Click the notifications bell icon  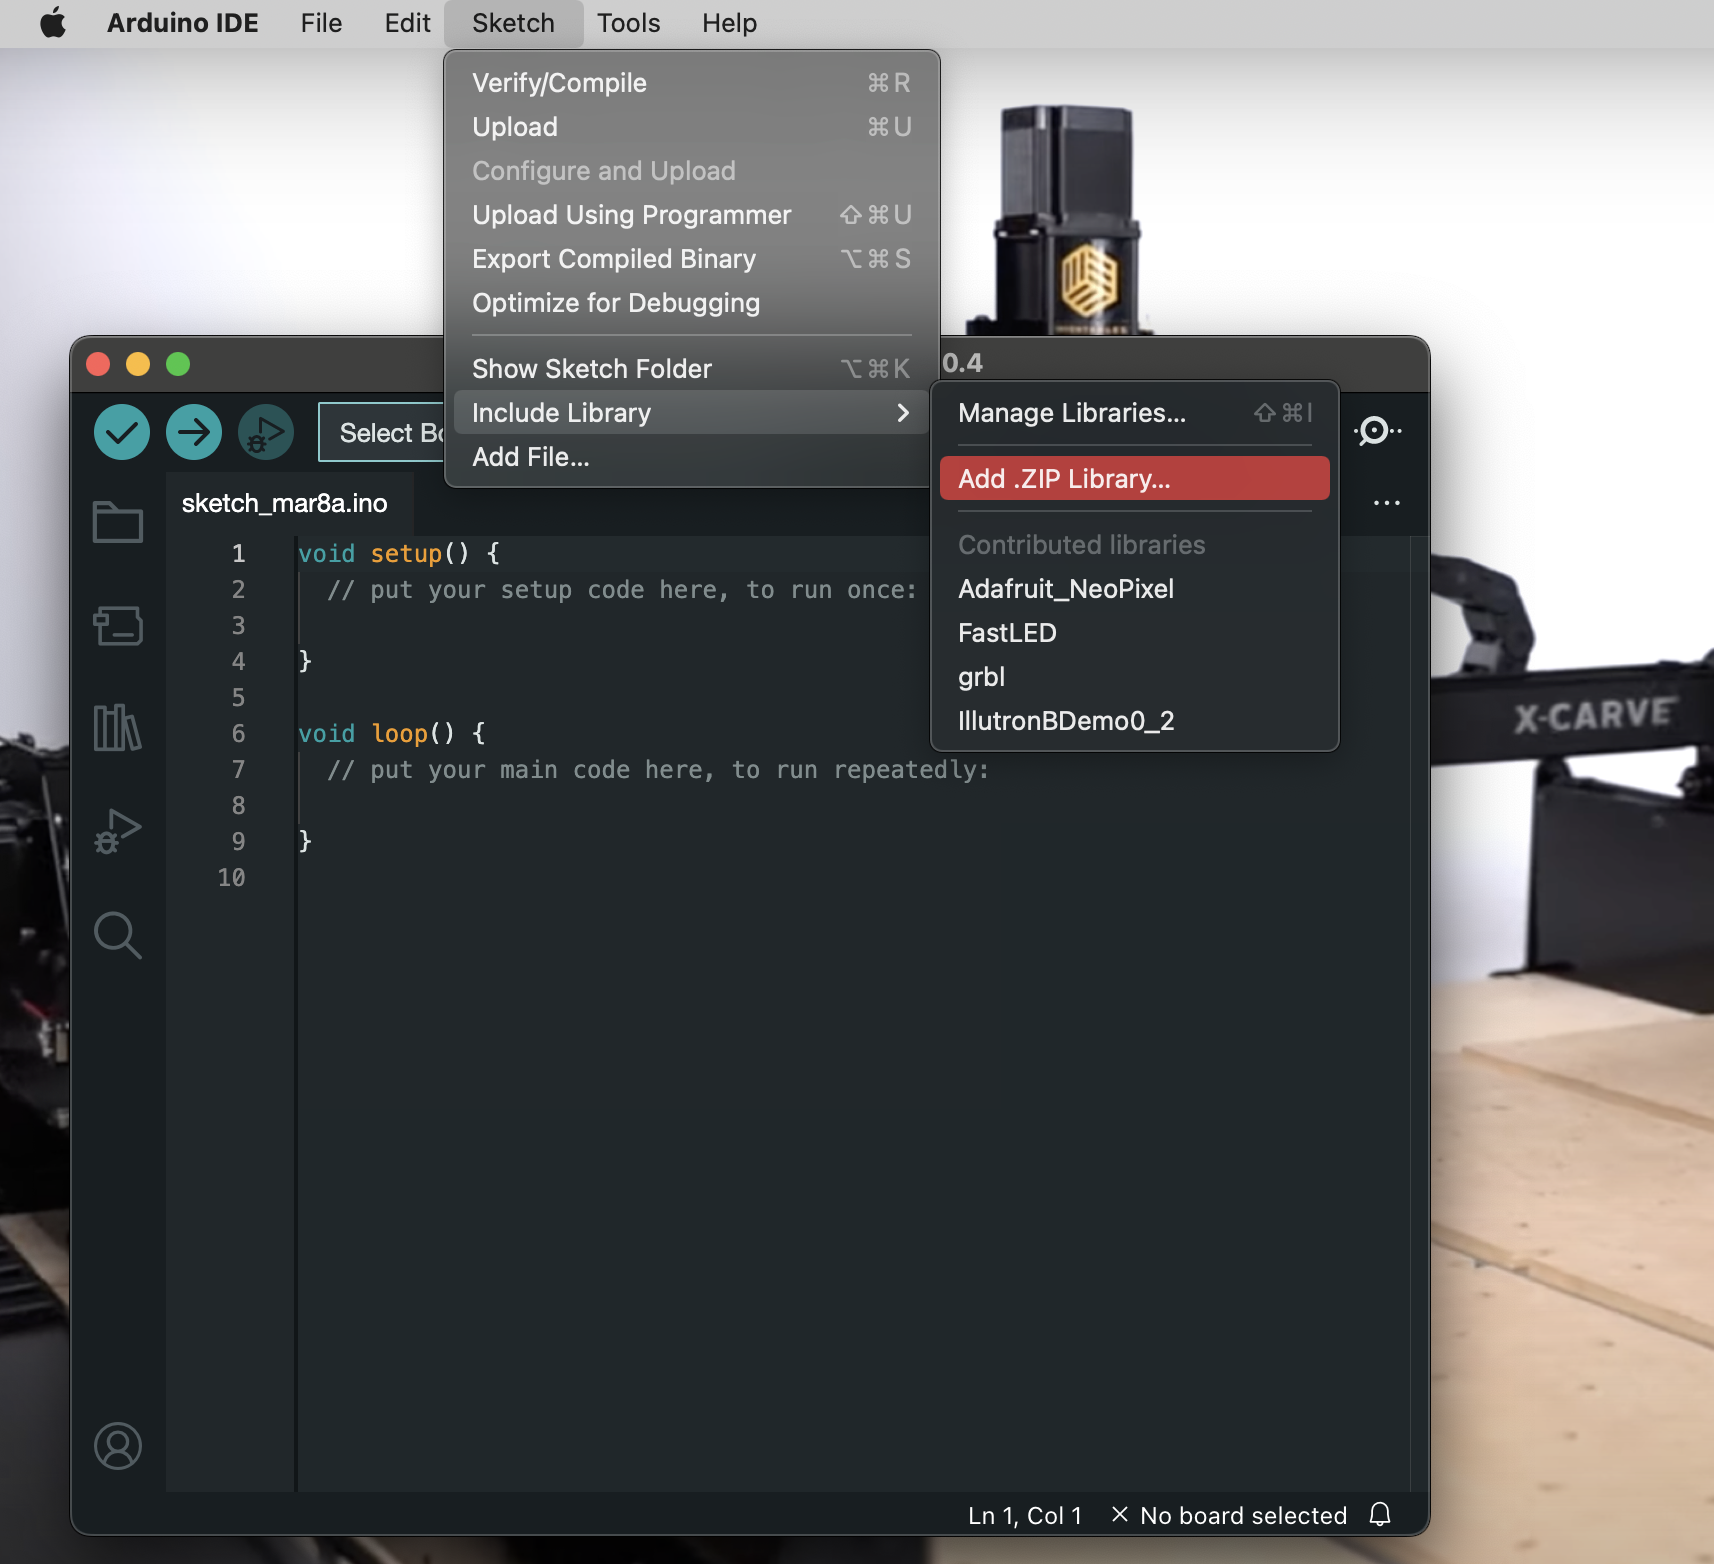(x=1380, y=1515)
